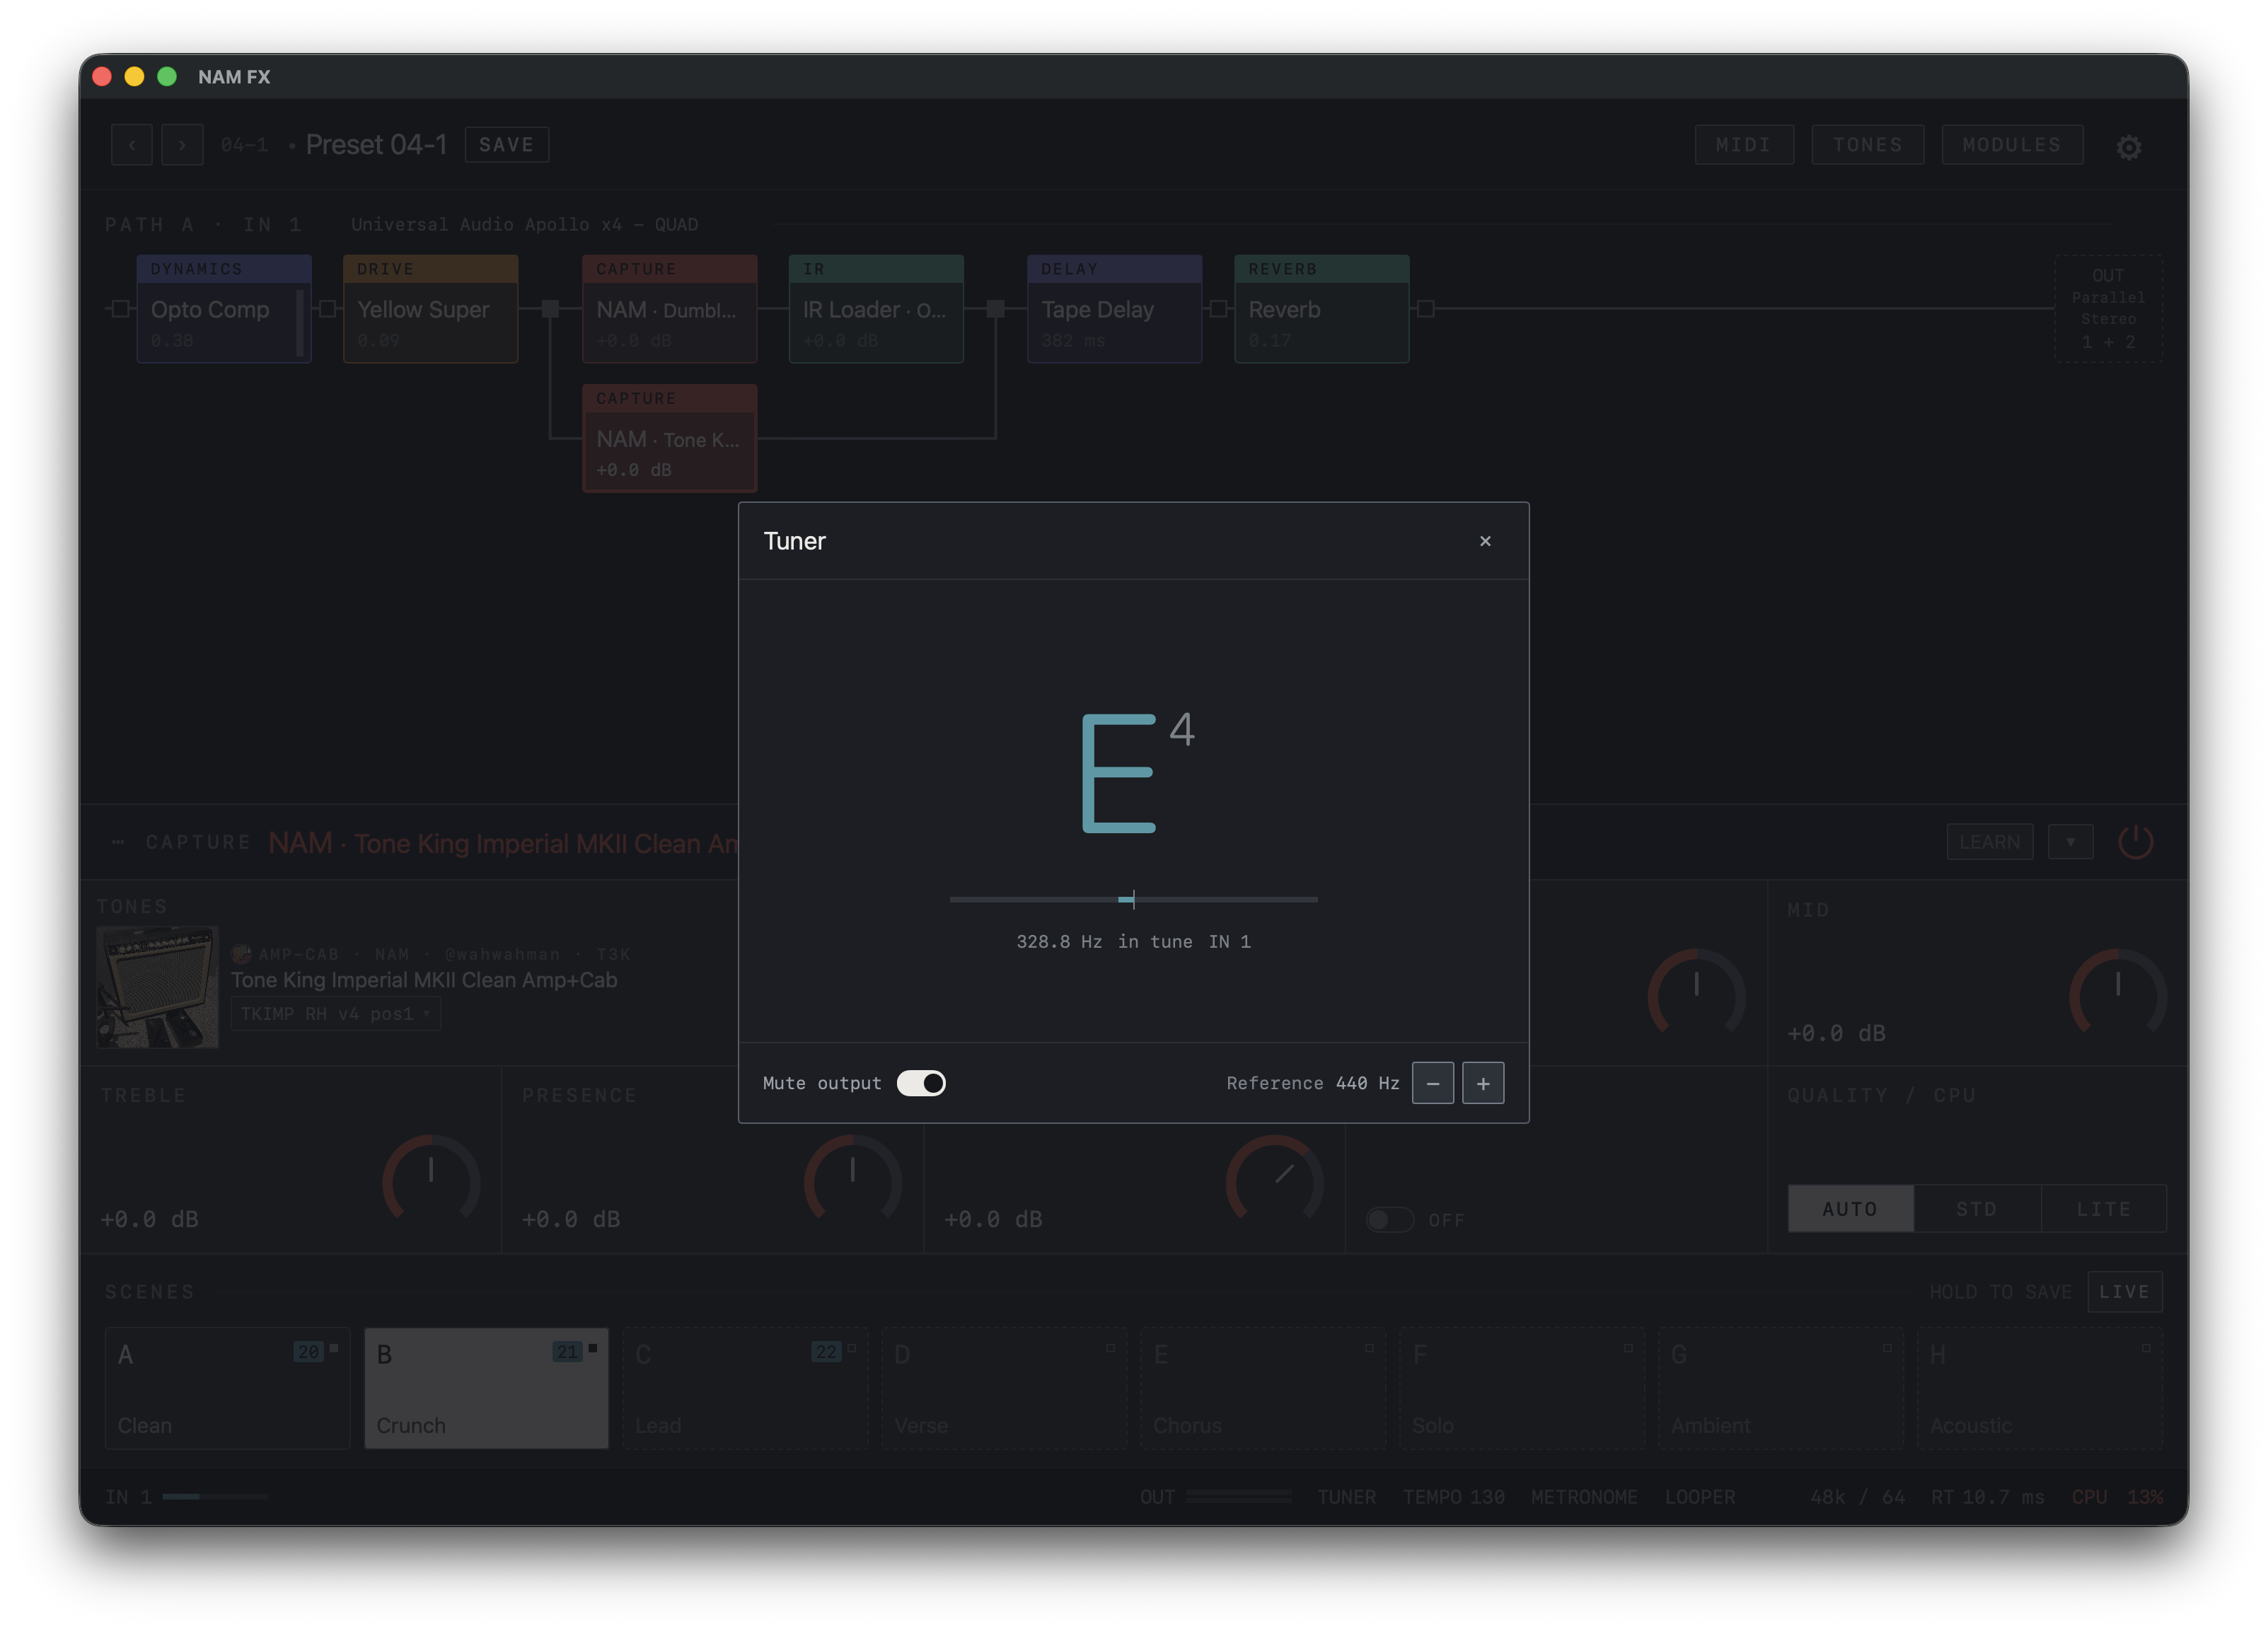The image size is (2268, 1631).
Task: Select scene C Lead
Action: pyautogui.click(x=745, y=1388)
